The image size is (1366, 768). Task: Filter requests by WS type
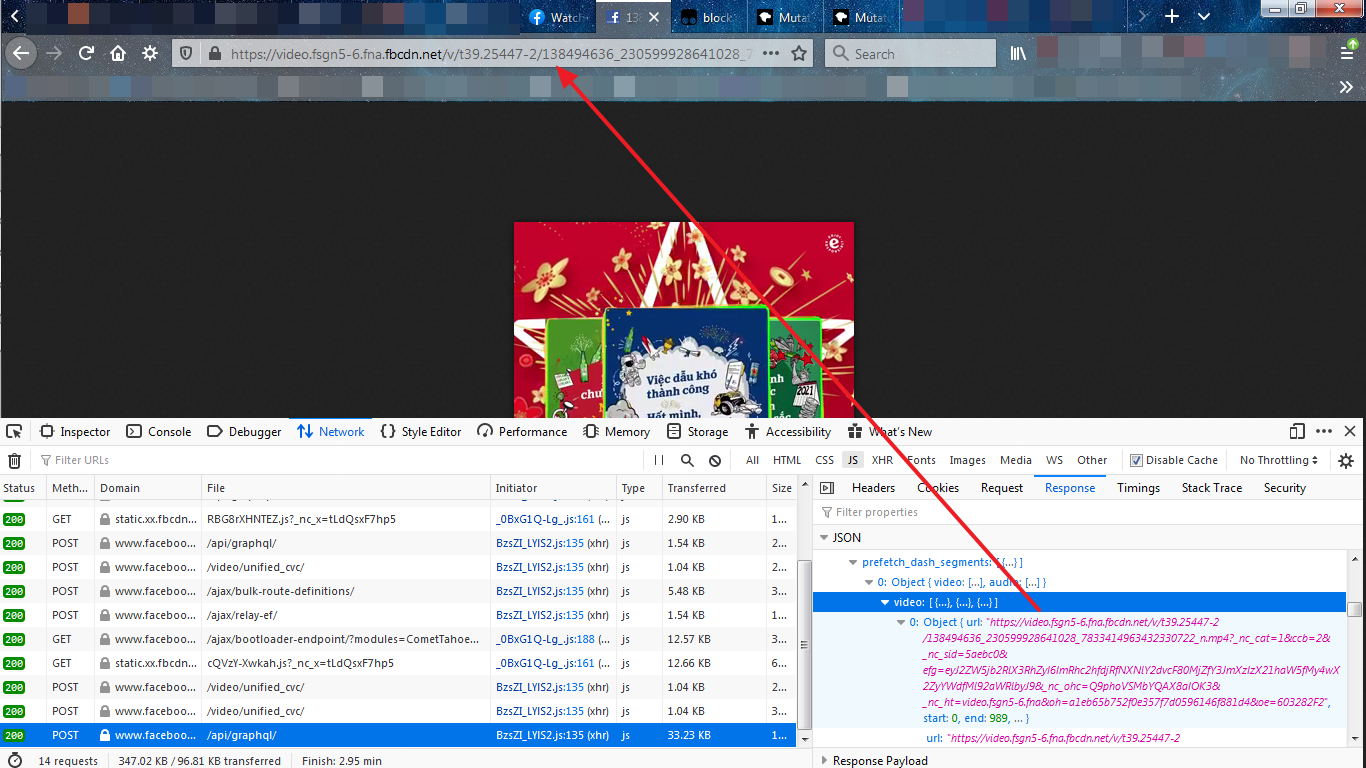pyautogui.click(x=1054, y=460)
